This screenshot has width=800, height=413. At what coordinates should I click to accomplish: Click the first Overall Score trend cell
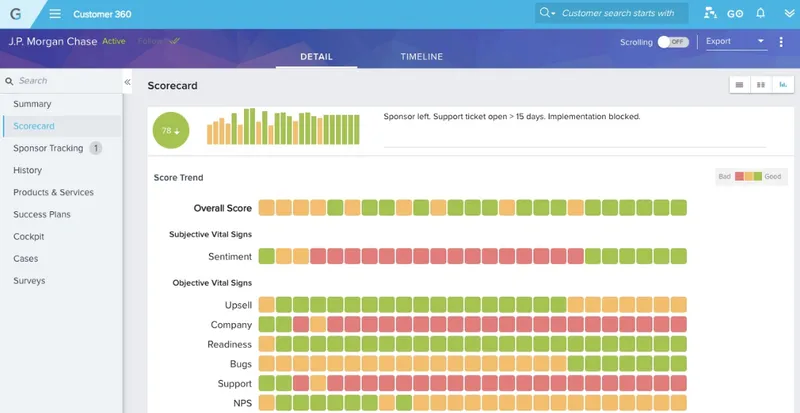(x=267, y=208)
